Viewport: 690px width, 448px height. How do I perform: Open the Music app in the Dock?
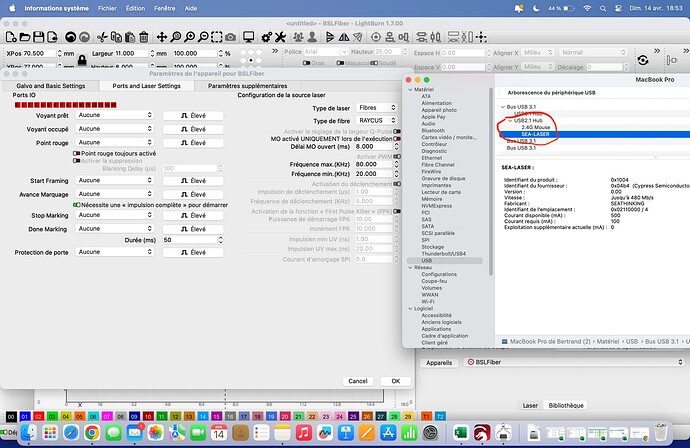coord(304,433)
